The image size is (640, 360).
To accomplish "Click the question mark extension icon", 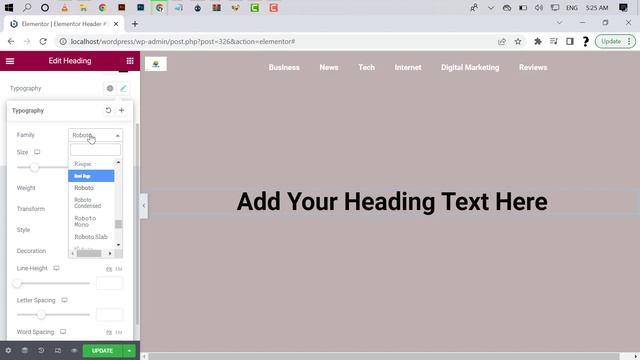I will [x=586, y=41].
